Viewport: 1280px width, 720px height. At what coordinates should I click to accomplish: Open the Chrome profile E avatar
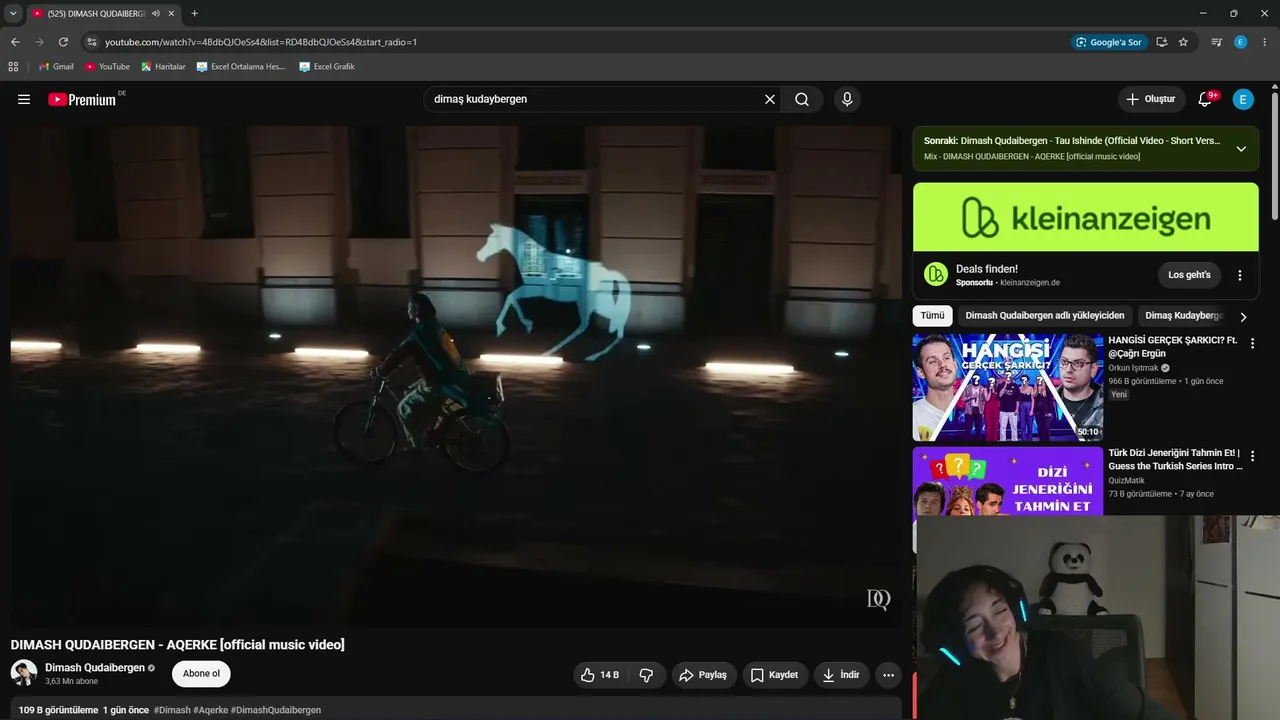[1241, 42]
